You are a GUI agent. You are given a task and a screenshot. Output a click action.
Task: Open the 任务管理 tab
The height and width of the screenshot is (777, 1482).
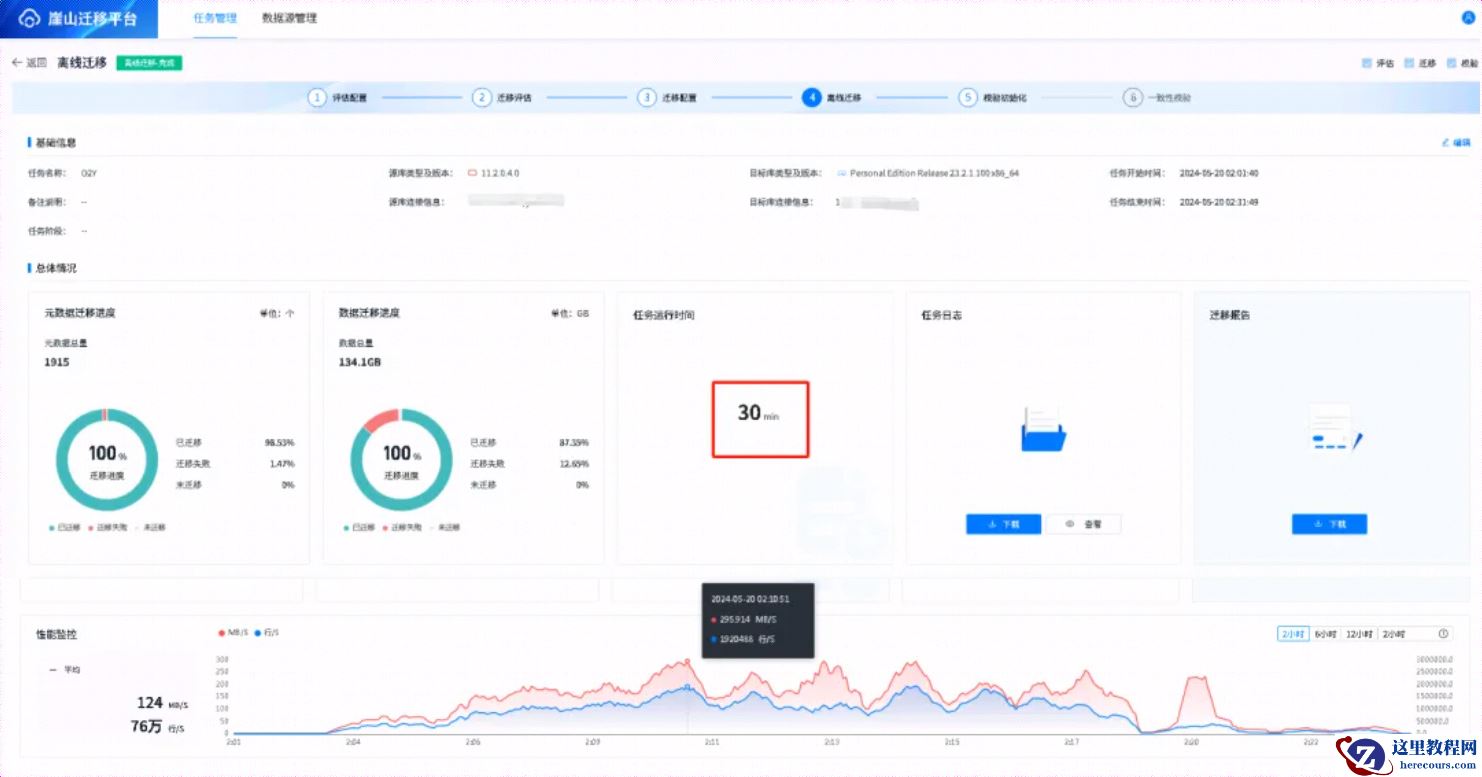tap(215, 18)
